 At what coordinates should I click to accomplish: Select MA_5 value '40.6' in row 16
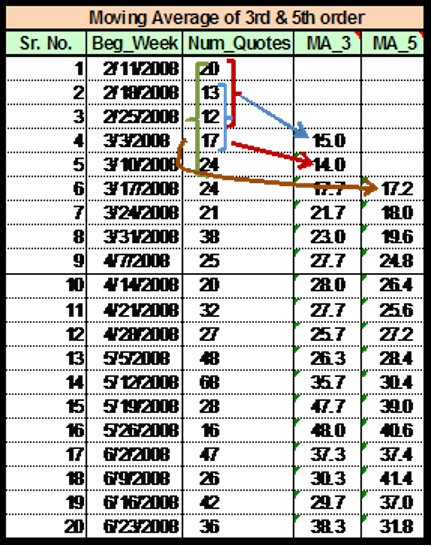(x=393, y=430)
